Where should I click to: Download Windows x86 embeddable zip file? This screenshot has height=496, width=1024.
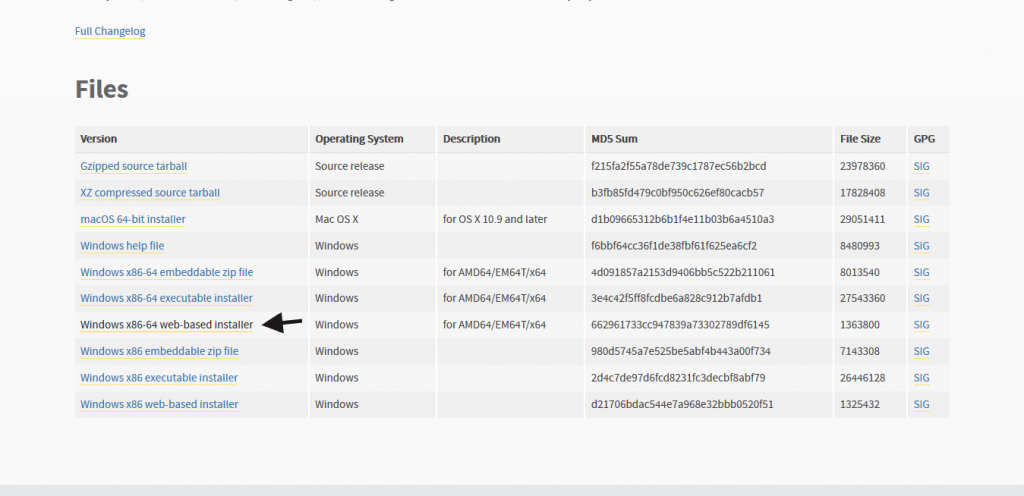159,351
